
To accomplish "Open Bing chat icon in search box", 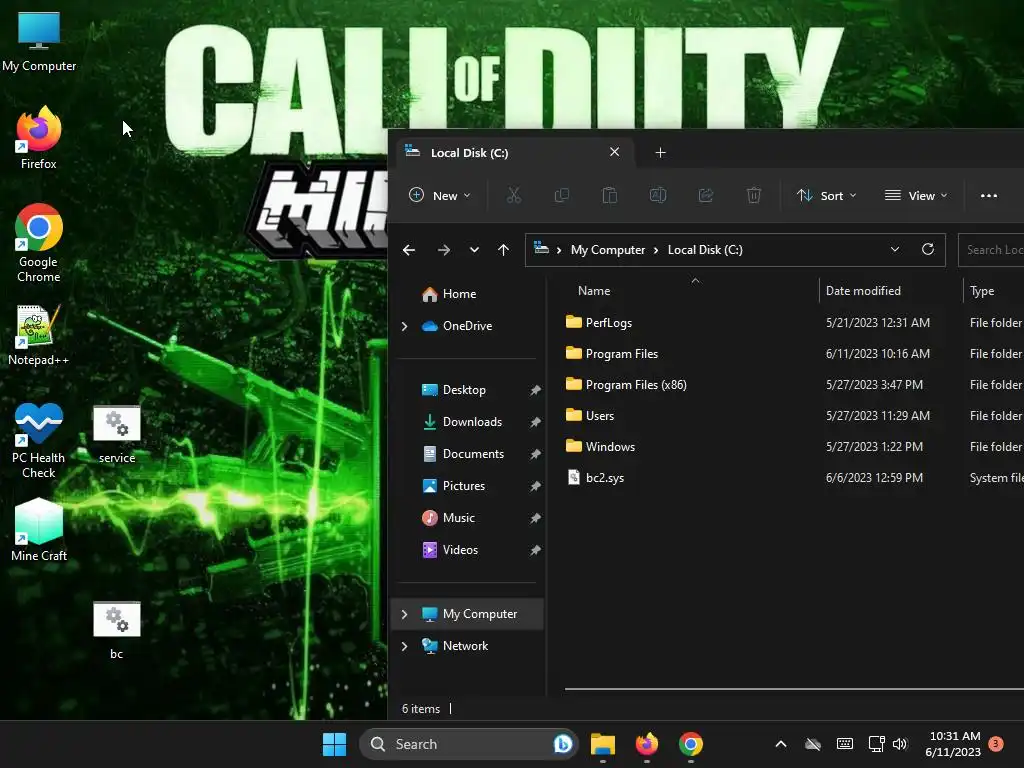I will (562, 744).
